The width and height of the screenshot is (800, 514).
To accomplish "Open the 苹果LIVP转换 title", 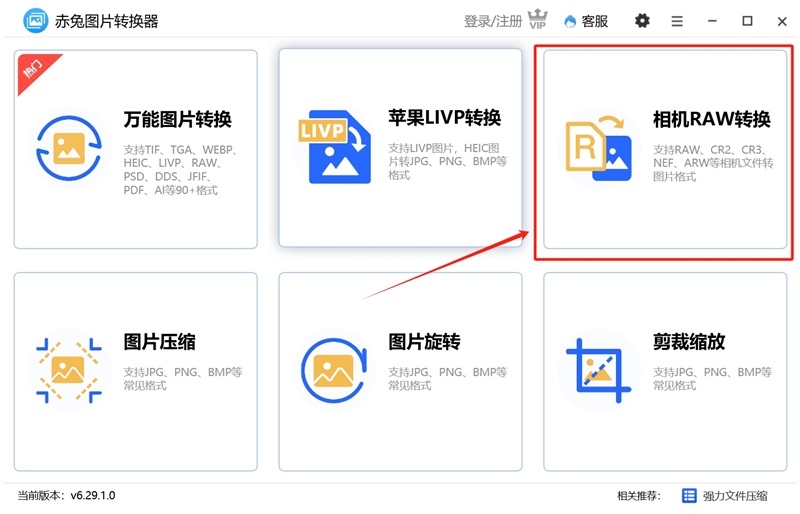I will (444, 118).
